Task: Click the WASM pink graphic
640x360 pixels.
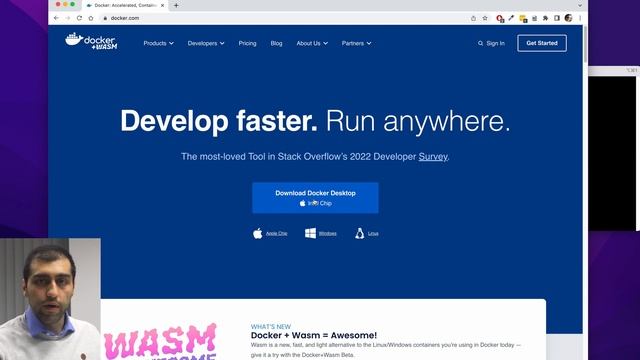Action: point(160,341)
